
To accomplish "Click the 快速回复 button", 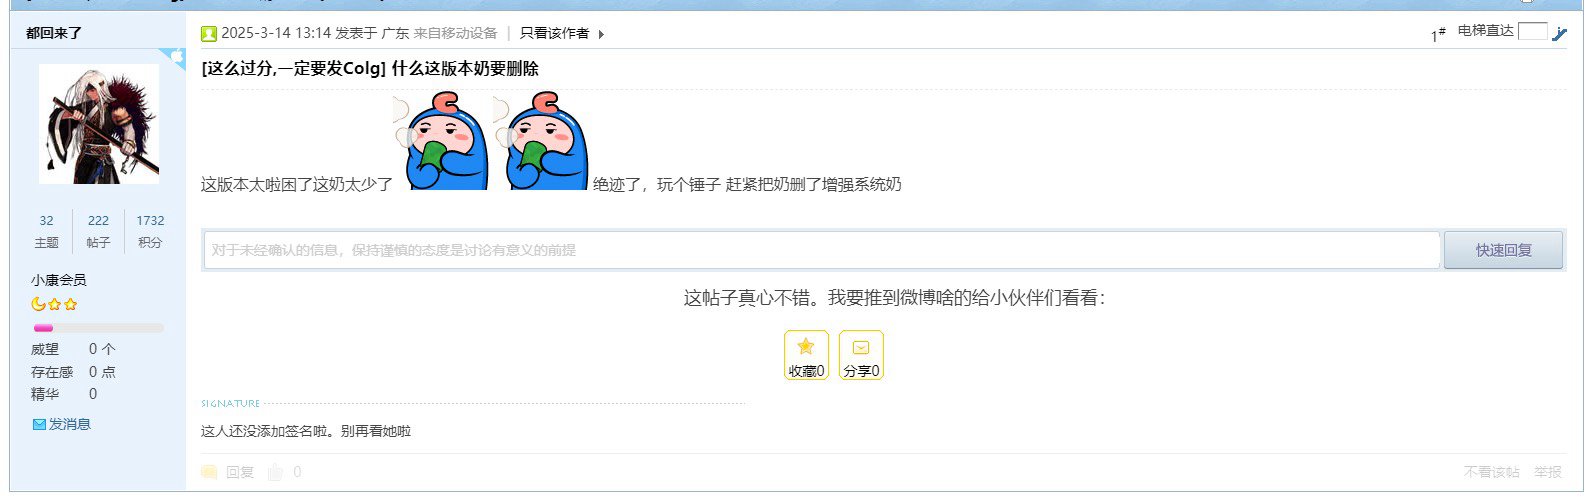I will coord(1503,250).
